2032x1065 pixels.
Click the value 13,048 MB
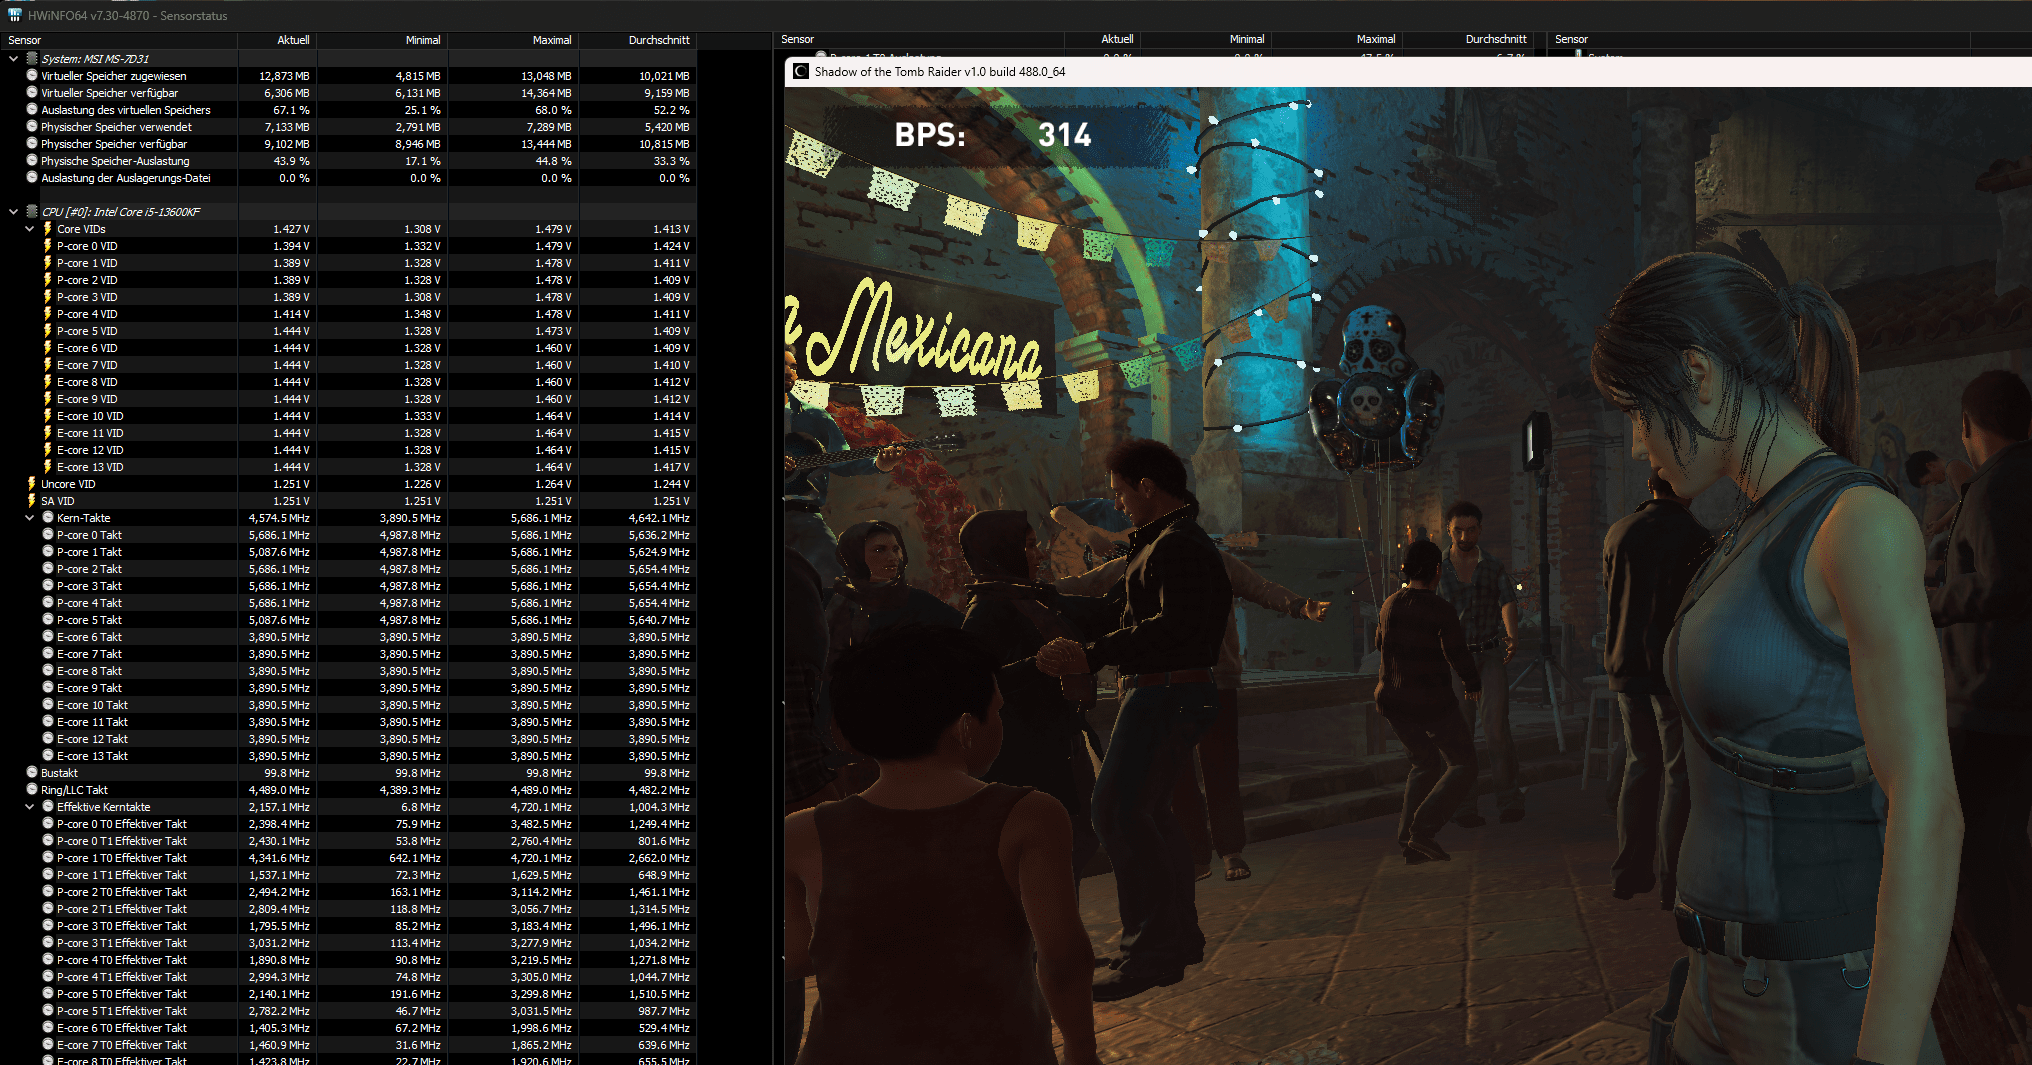point(546,75)
